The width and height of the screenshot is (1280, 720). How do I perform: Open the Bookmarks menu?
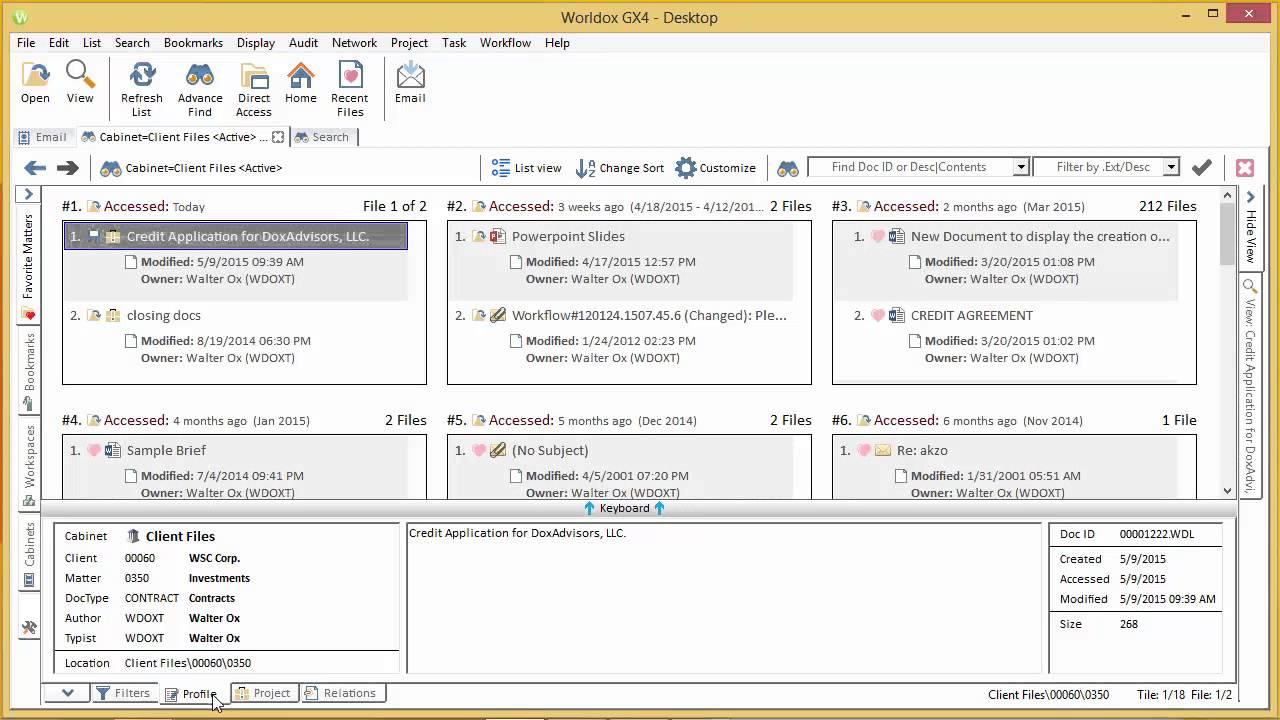[193, 43]
